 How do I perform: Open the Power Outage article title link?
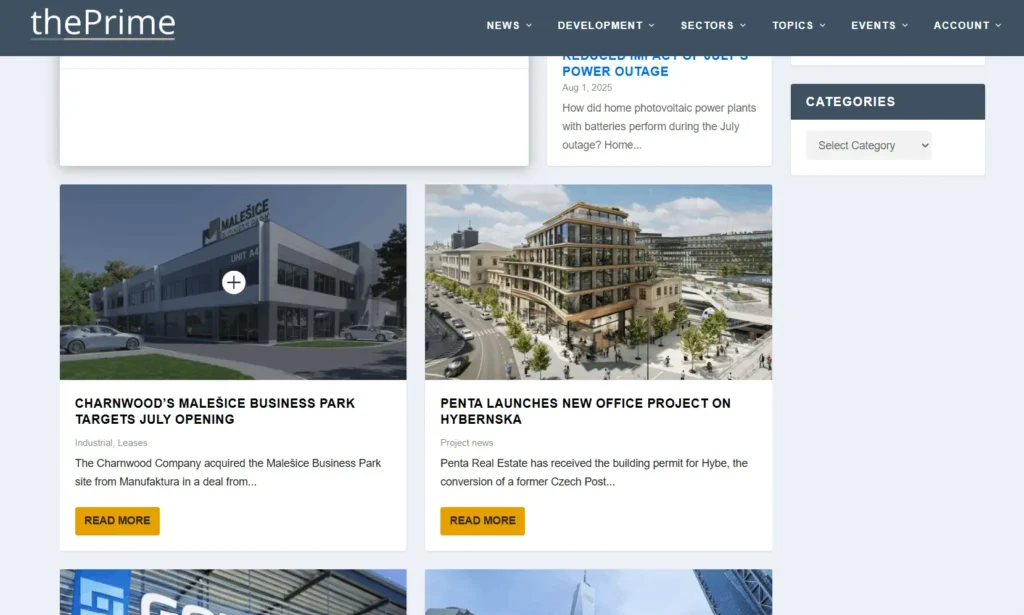coord(655,67)
